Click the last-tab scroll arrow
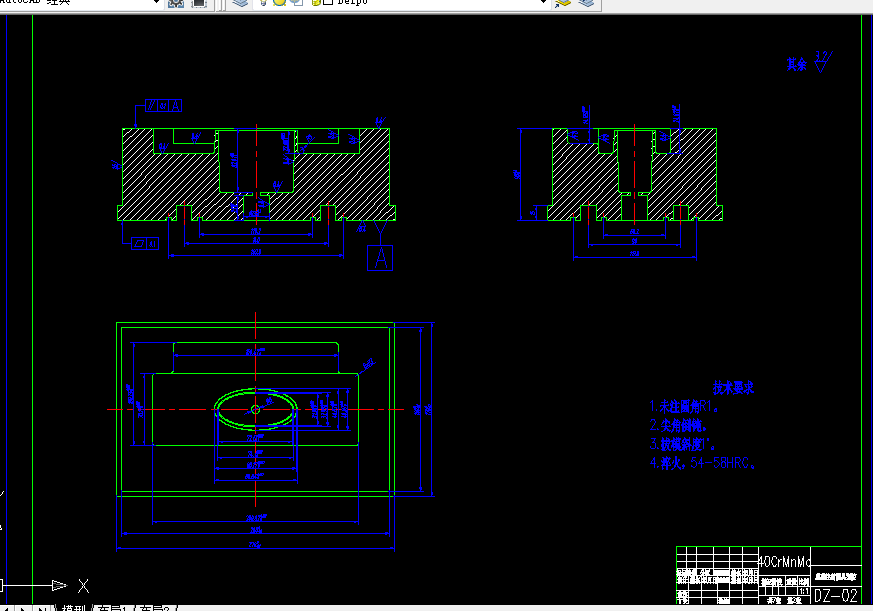This screenshot has width=873, height=611. click(x=42, y=608)
